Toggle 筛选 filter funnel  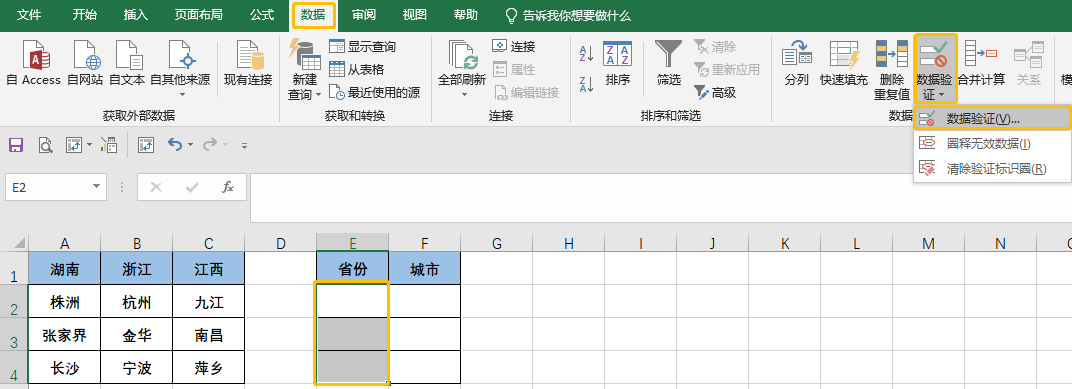coord(669,64)
